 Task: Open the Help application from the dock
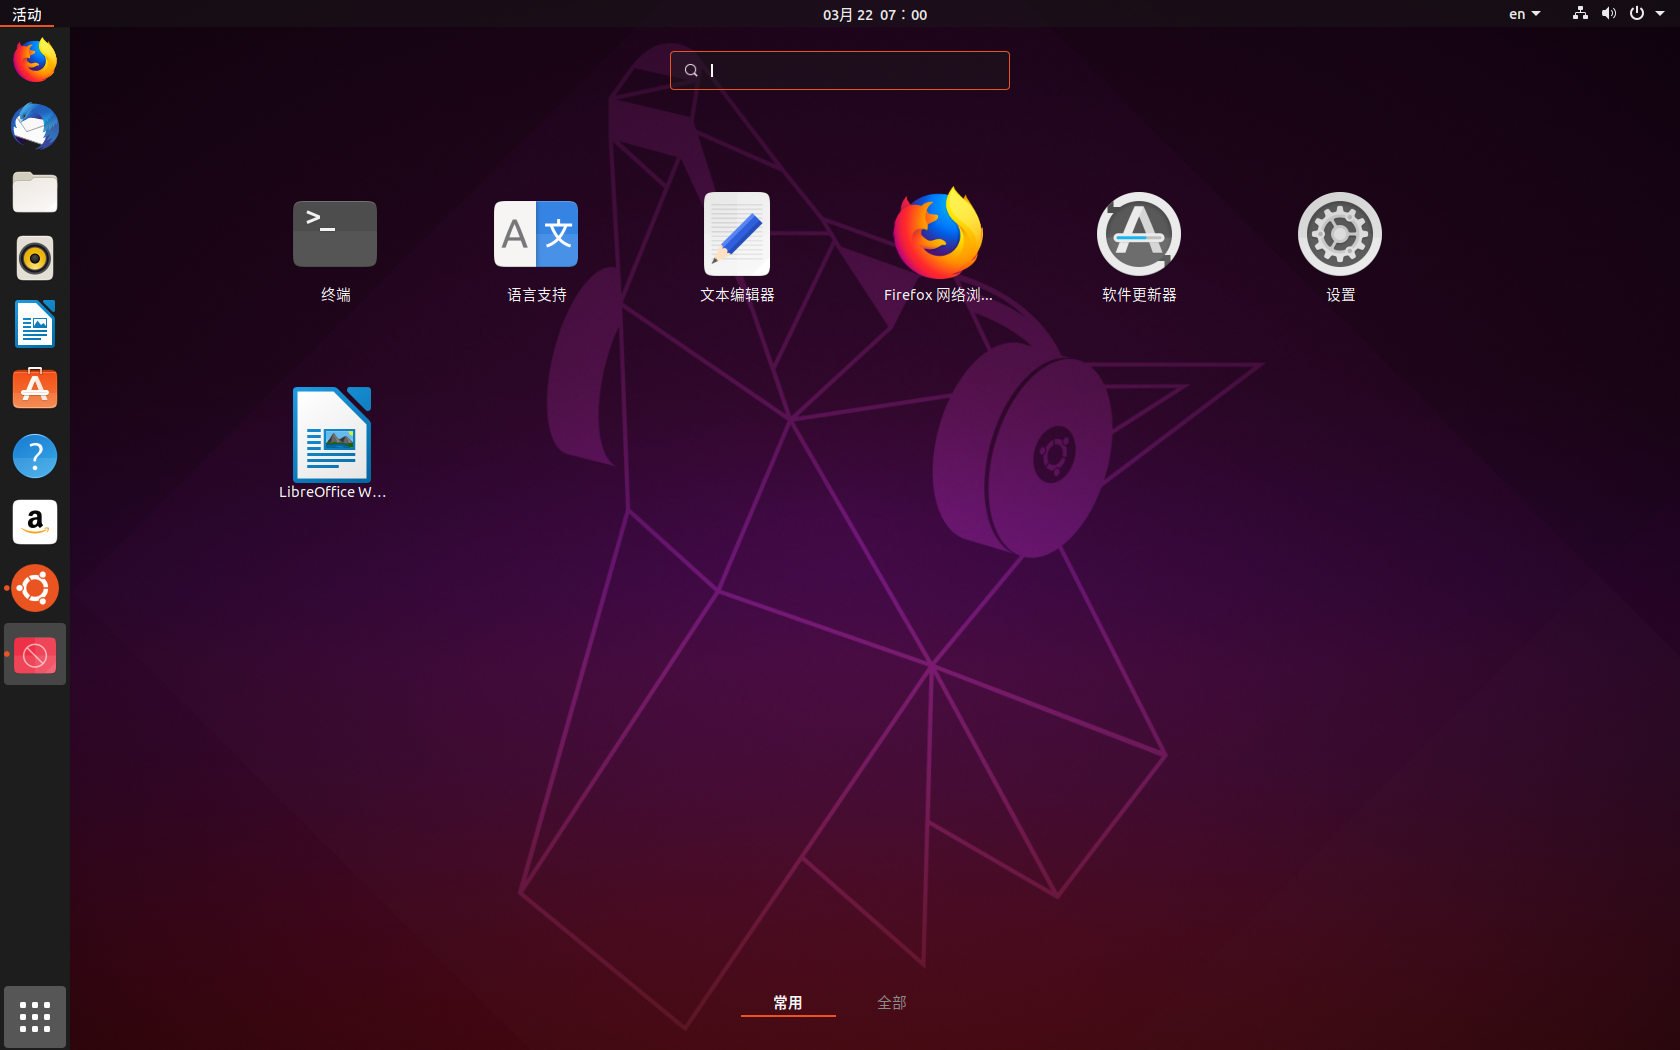tap(35, 456)
